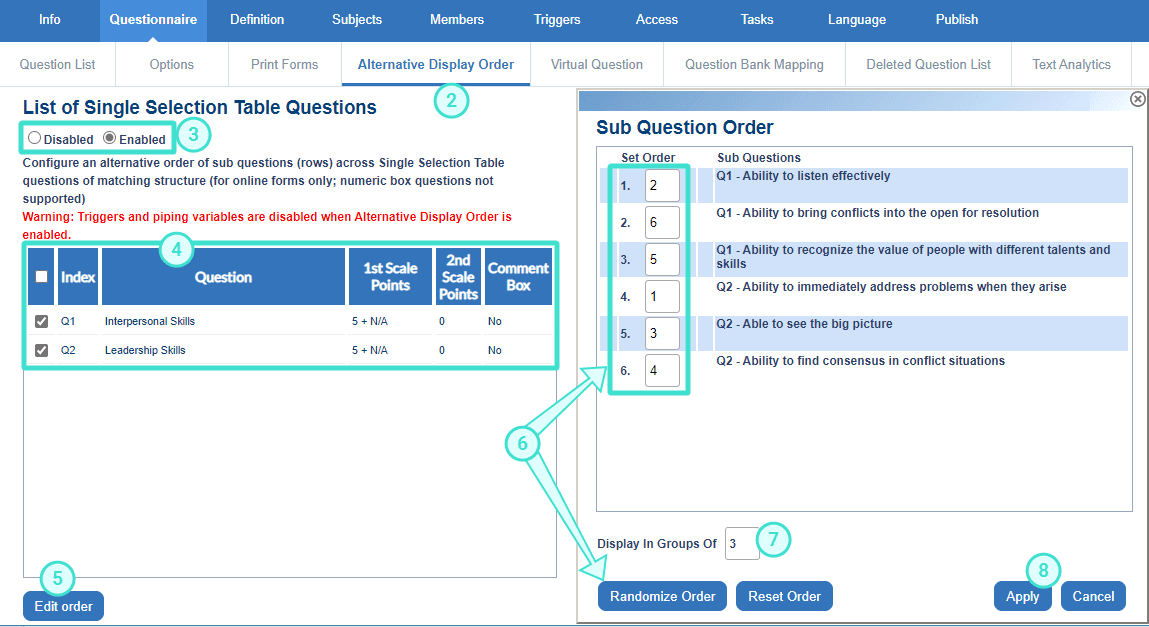This screenshot has height=627, width=1149.
Task: Open the Publish menu tab
Action: pyautogui.click(x=957, y=20)
